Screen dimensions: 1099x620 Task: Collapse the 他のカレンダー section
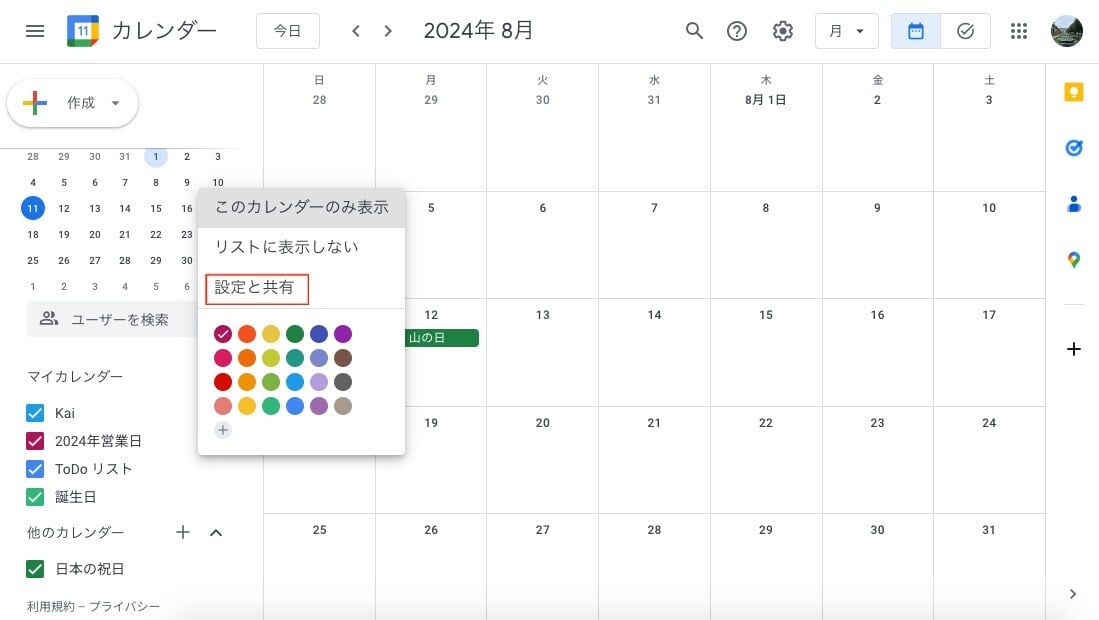coord(216,532)
